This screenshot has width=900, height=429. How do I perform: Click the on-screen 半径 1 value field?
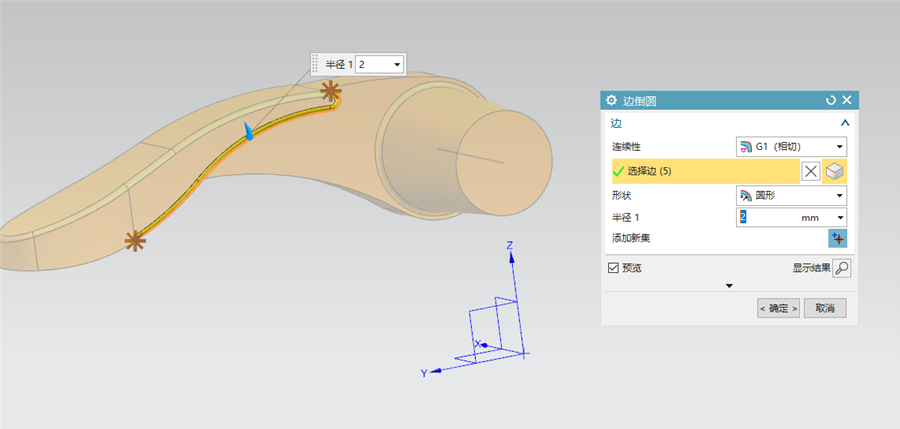pos(373,65)
